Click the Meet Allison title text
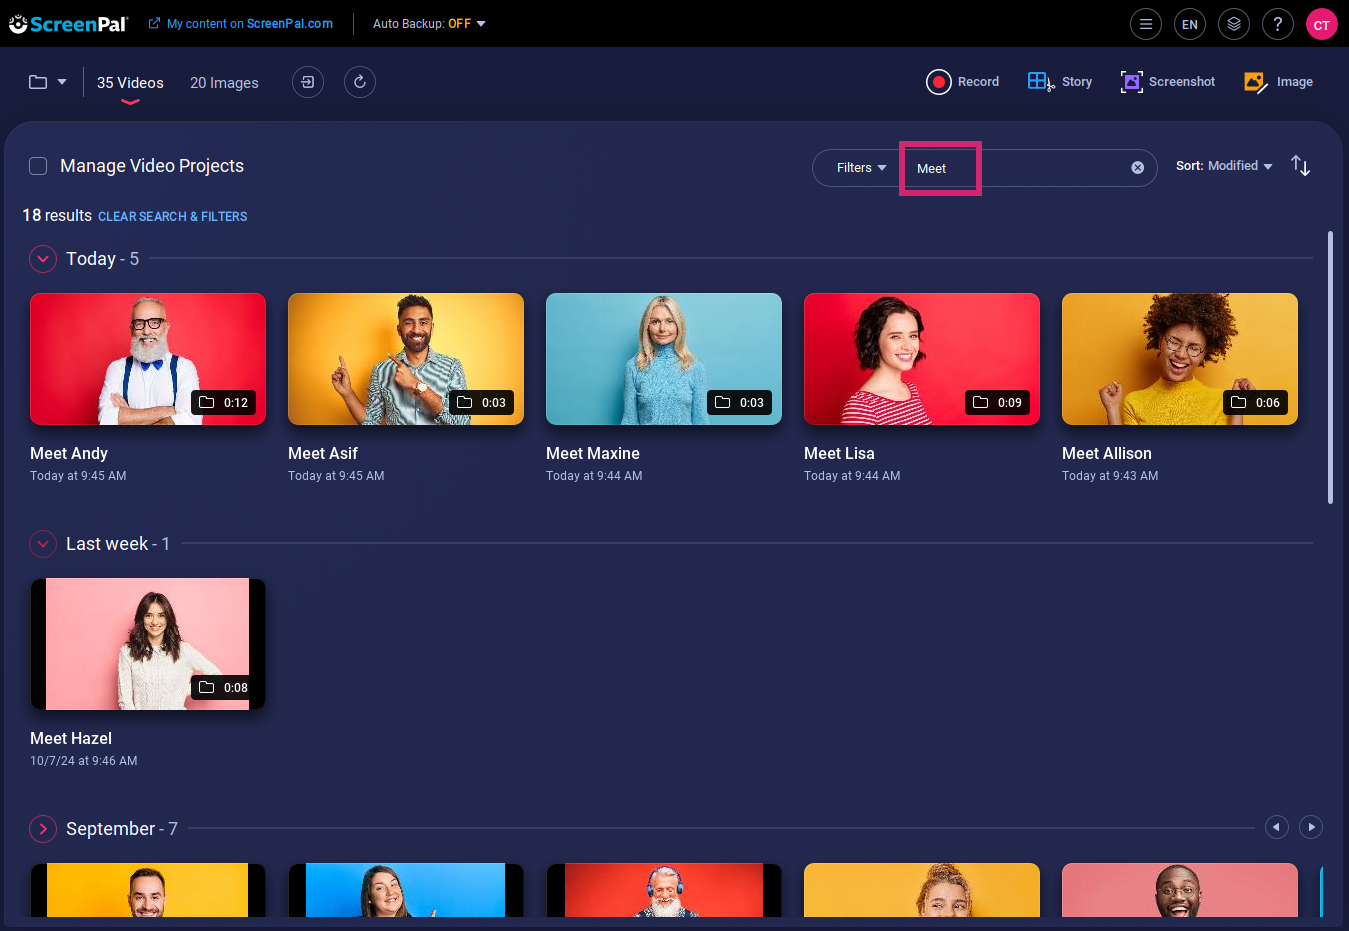The image size is (1349, 931). [1107, 453]
